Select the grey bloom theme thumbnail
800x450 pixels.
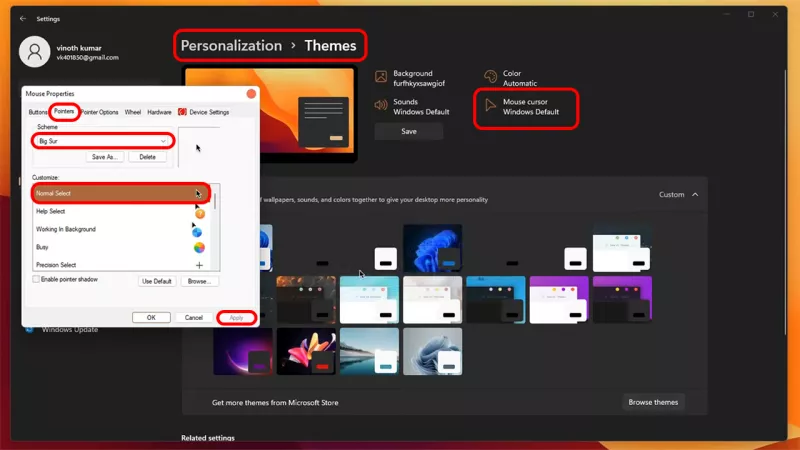tap(433, 351)
